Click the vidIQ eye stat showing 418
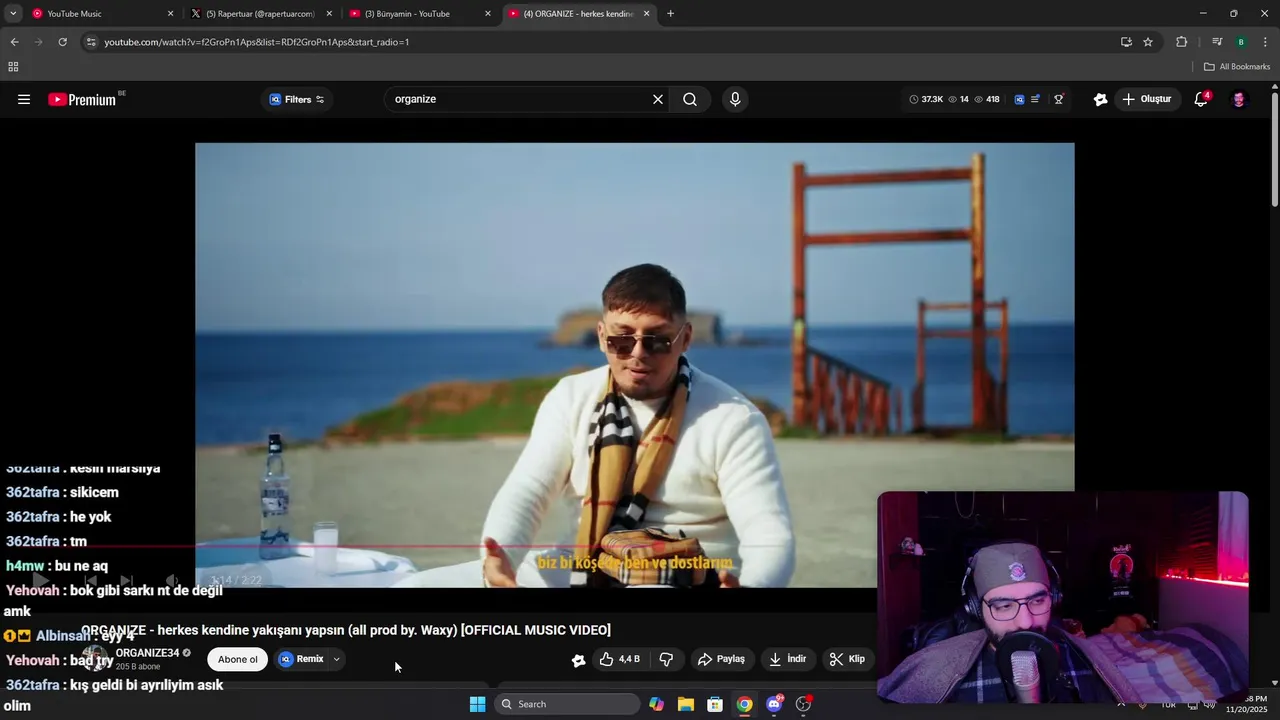1280x720 pixels. pos(987,99)
